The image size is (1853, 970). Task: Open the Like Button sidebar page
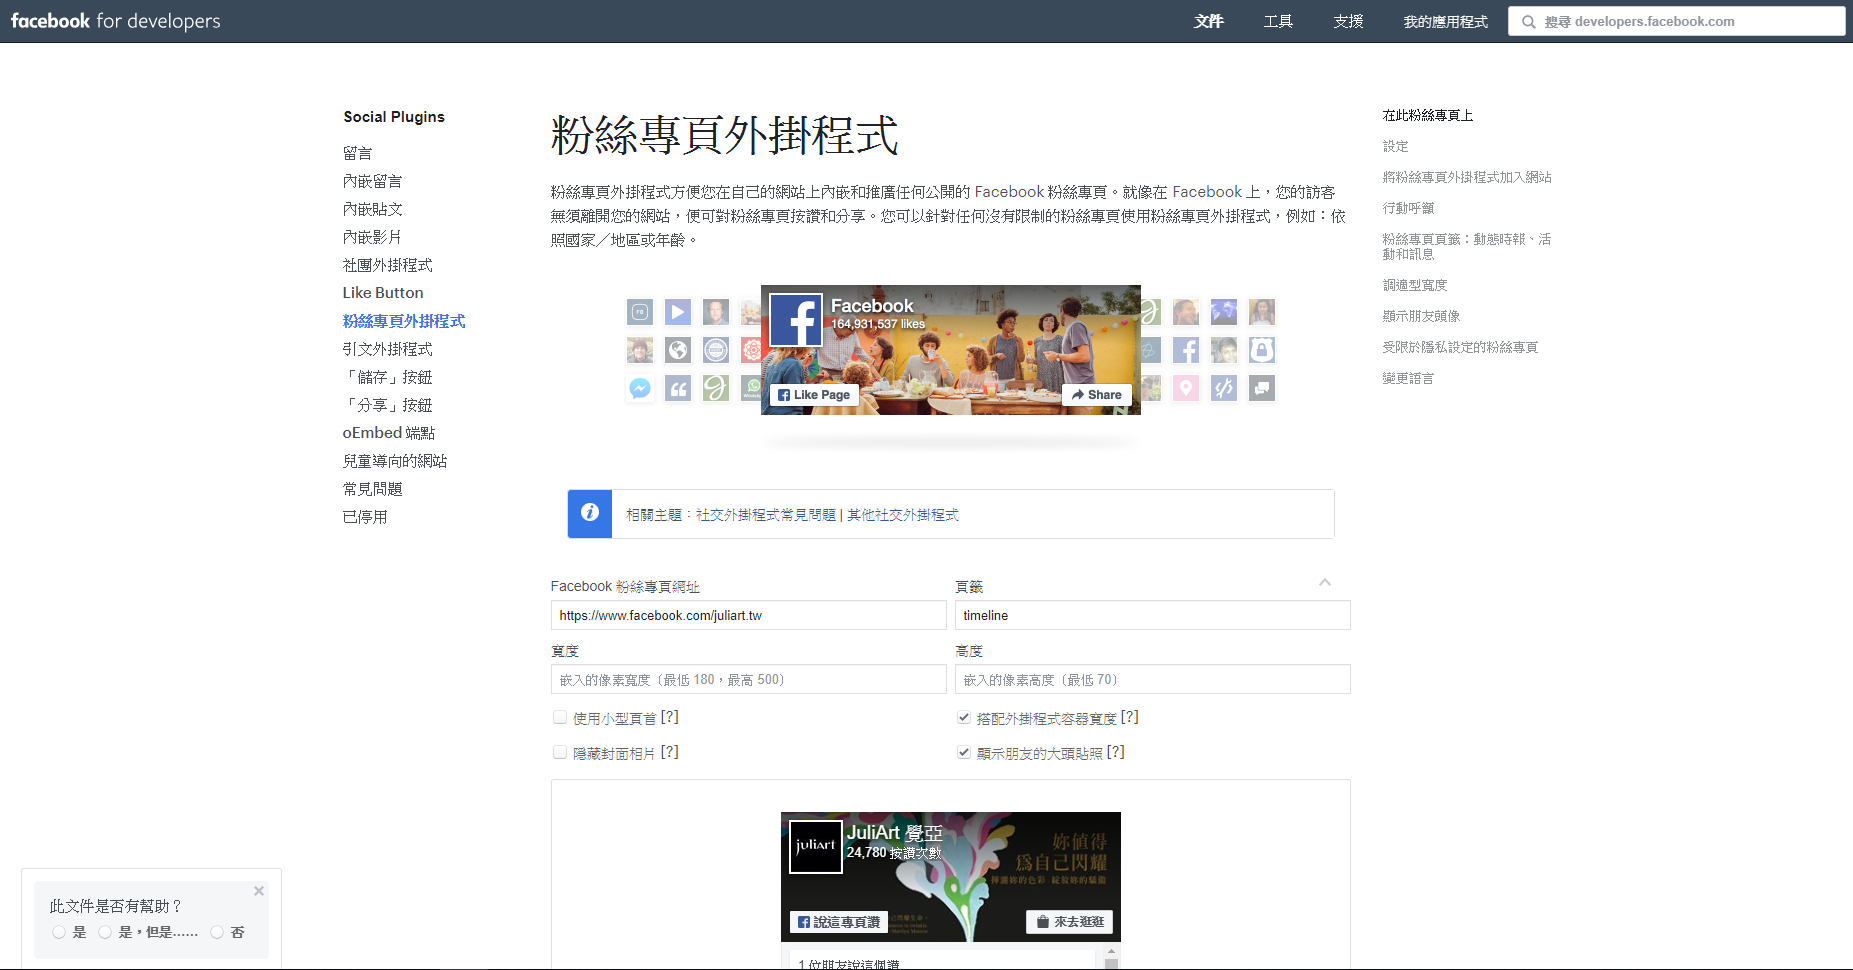tap(383, 293)
